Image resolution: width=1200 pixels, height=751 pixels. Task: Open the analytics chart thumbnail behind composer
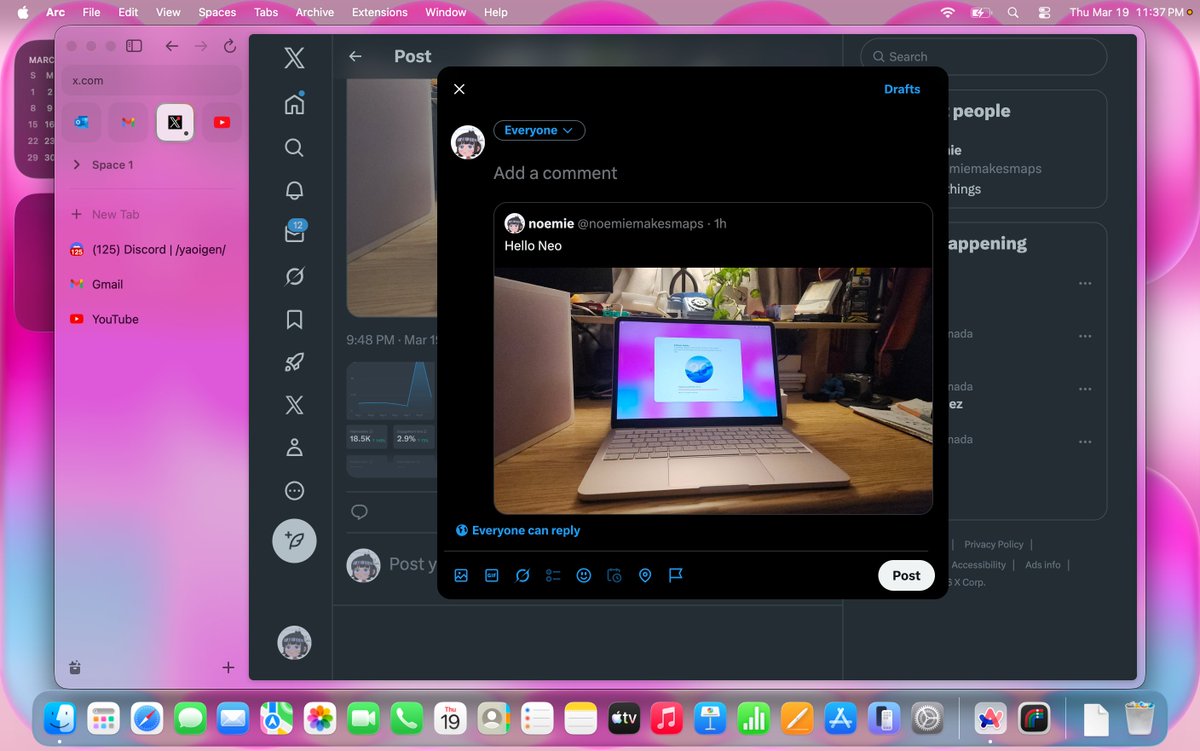click(392, 420)
